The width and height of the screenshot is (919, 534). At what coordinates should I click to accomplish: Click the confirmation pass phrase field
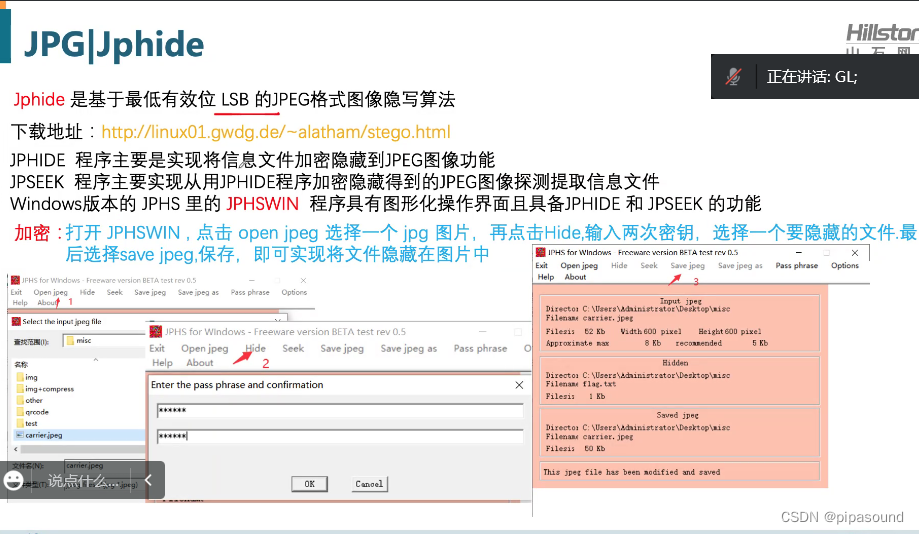pos(340,436)
